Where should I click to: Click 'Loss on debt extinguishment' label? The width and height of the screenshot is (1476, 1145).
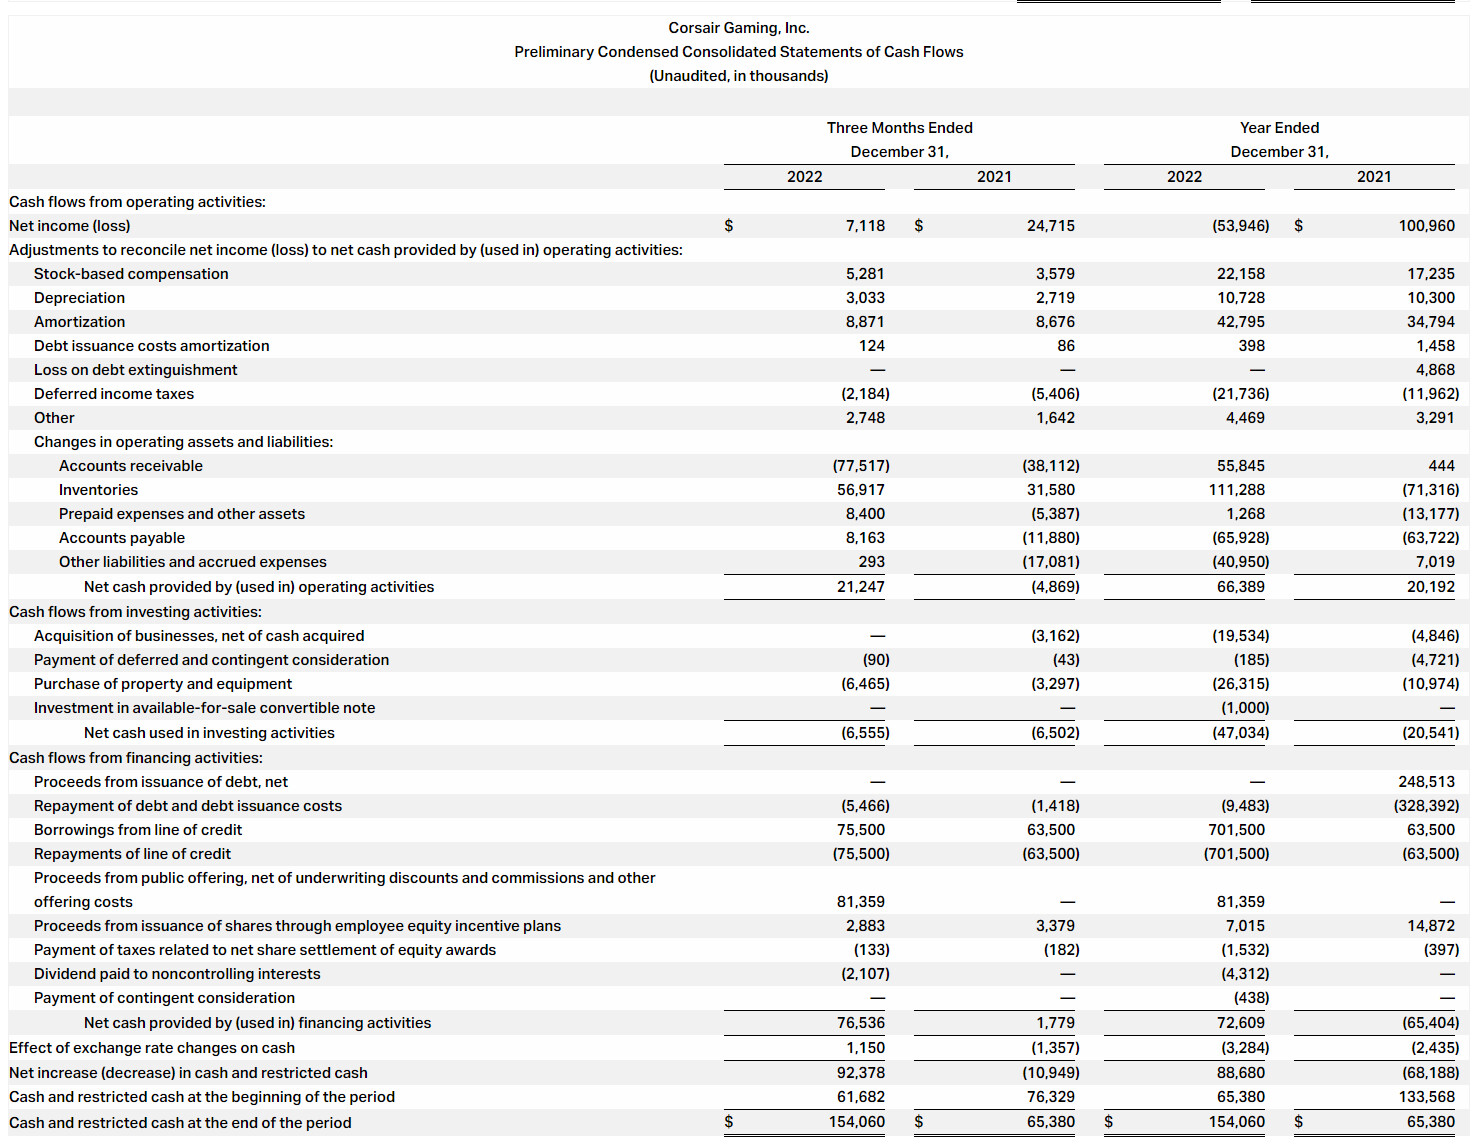(x=135, y=370)
